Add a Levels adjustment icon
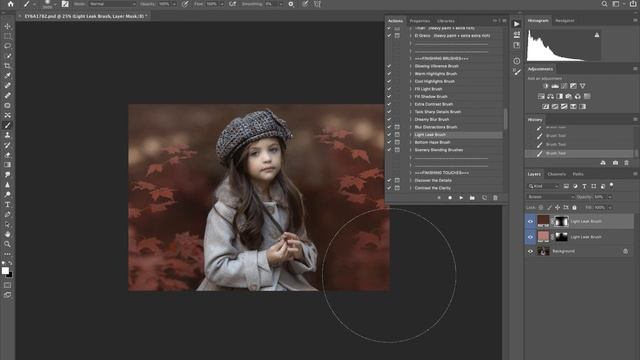Viewport: 640px width, 360px height. [x=555, y=86]
